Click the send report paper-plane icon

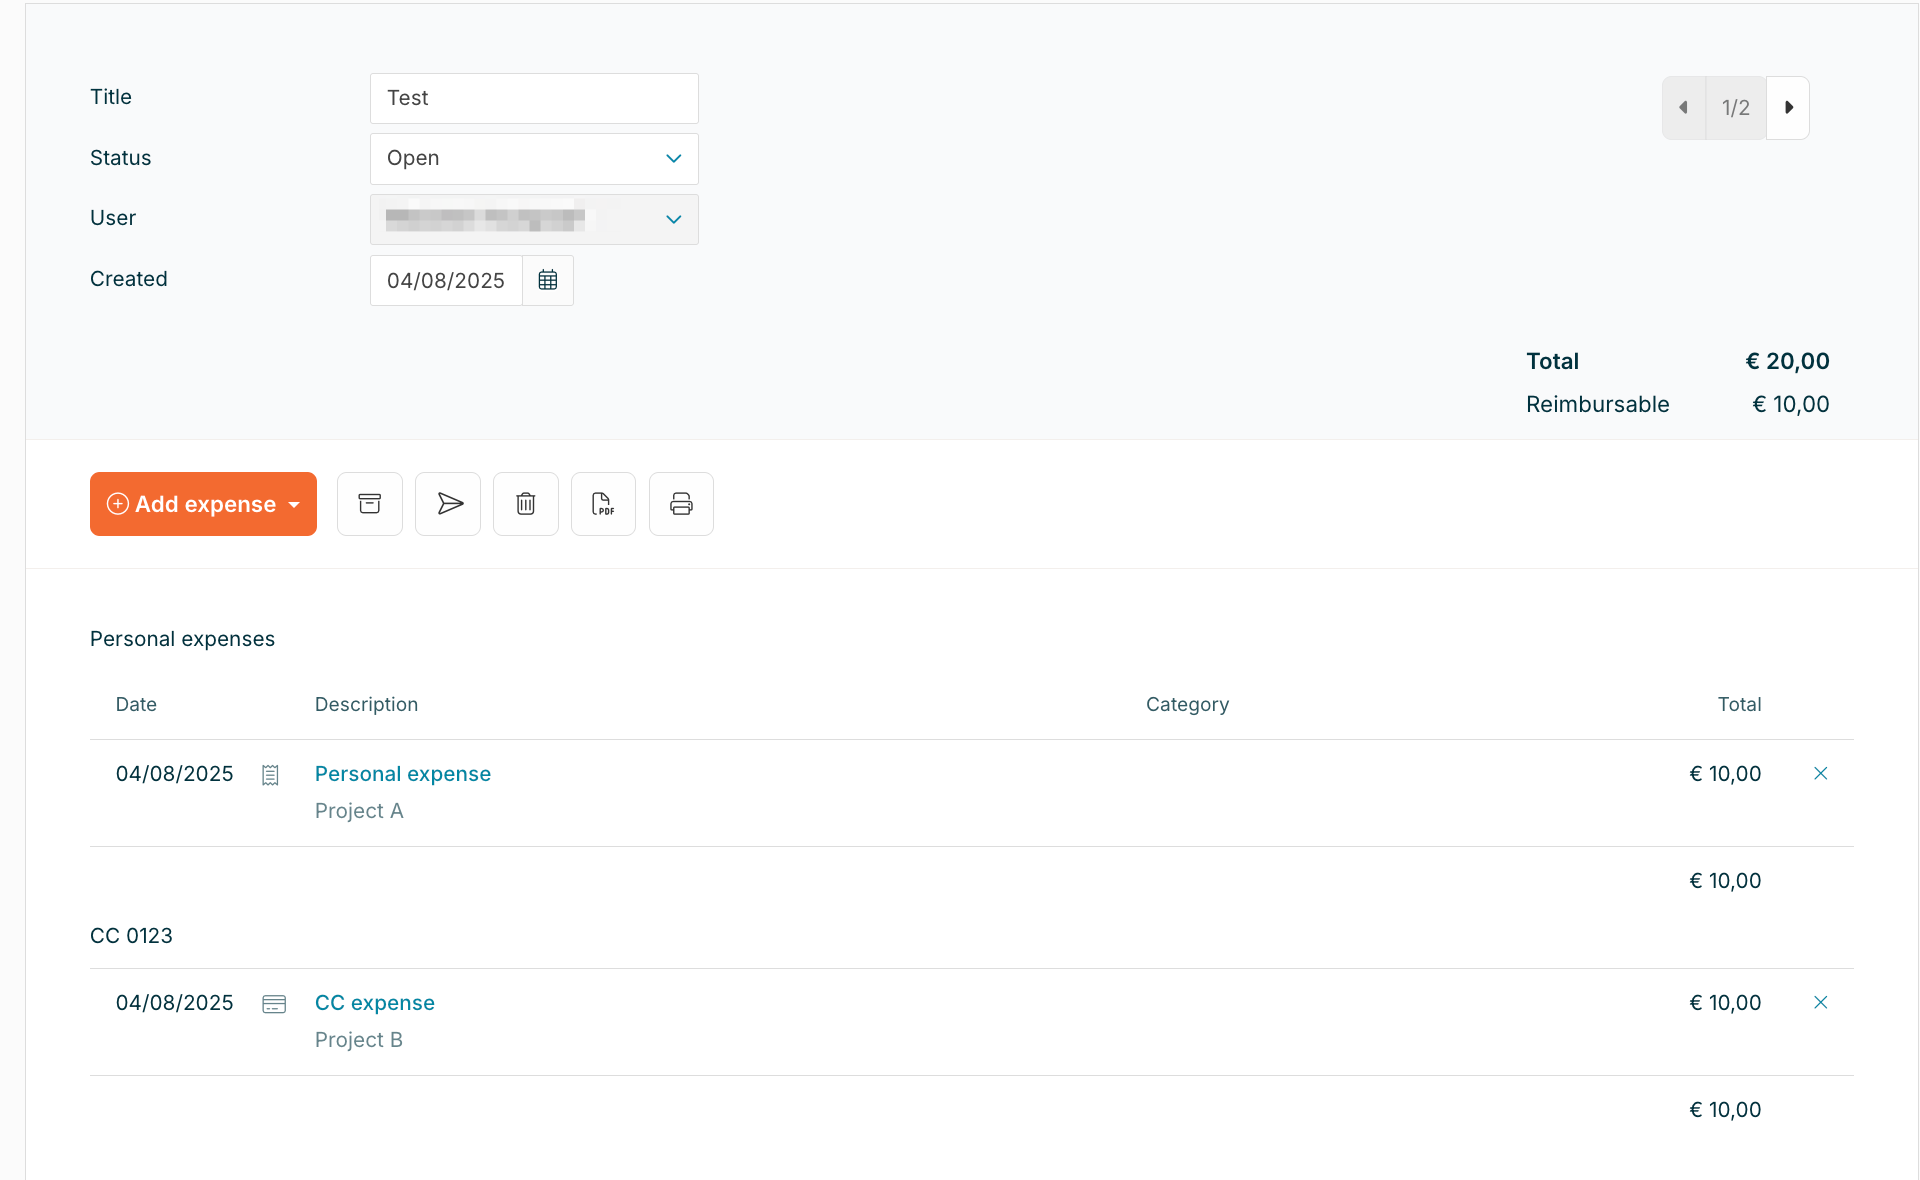448,504
